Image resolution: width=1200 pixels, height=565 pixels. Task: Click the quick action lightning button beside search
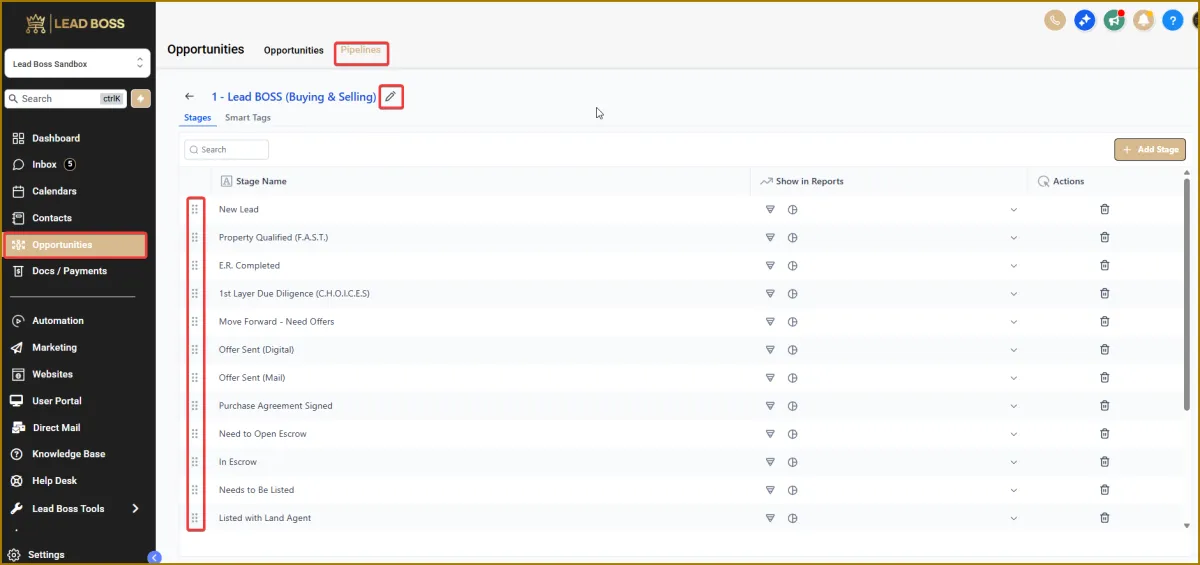pos(141,98)
